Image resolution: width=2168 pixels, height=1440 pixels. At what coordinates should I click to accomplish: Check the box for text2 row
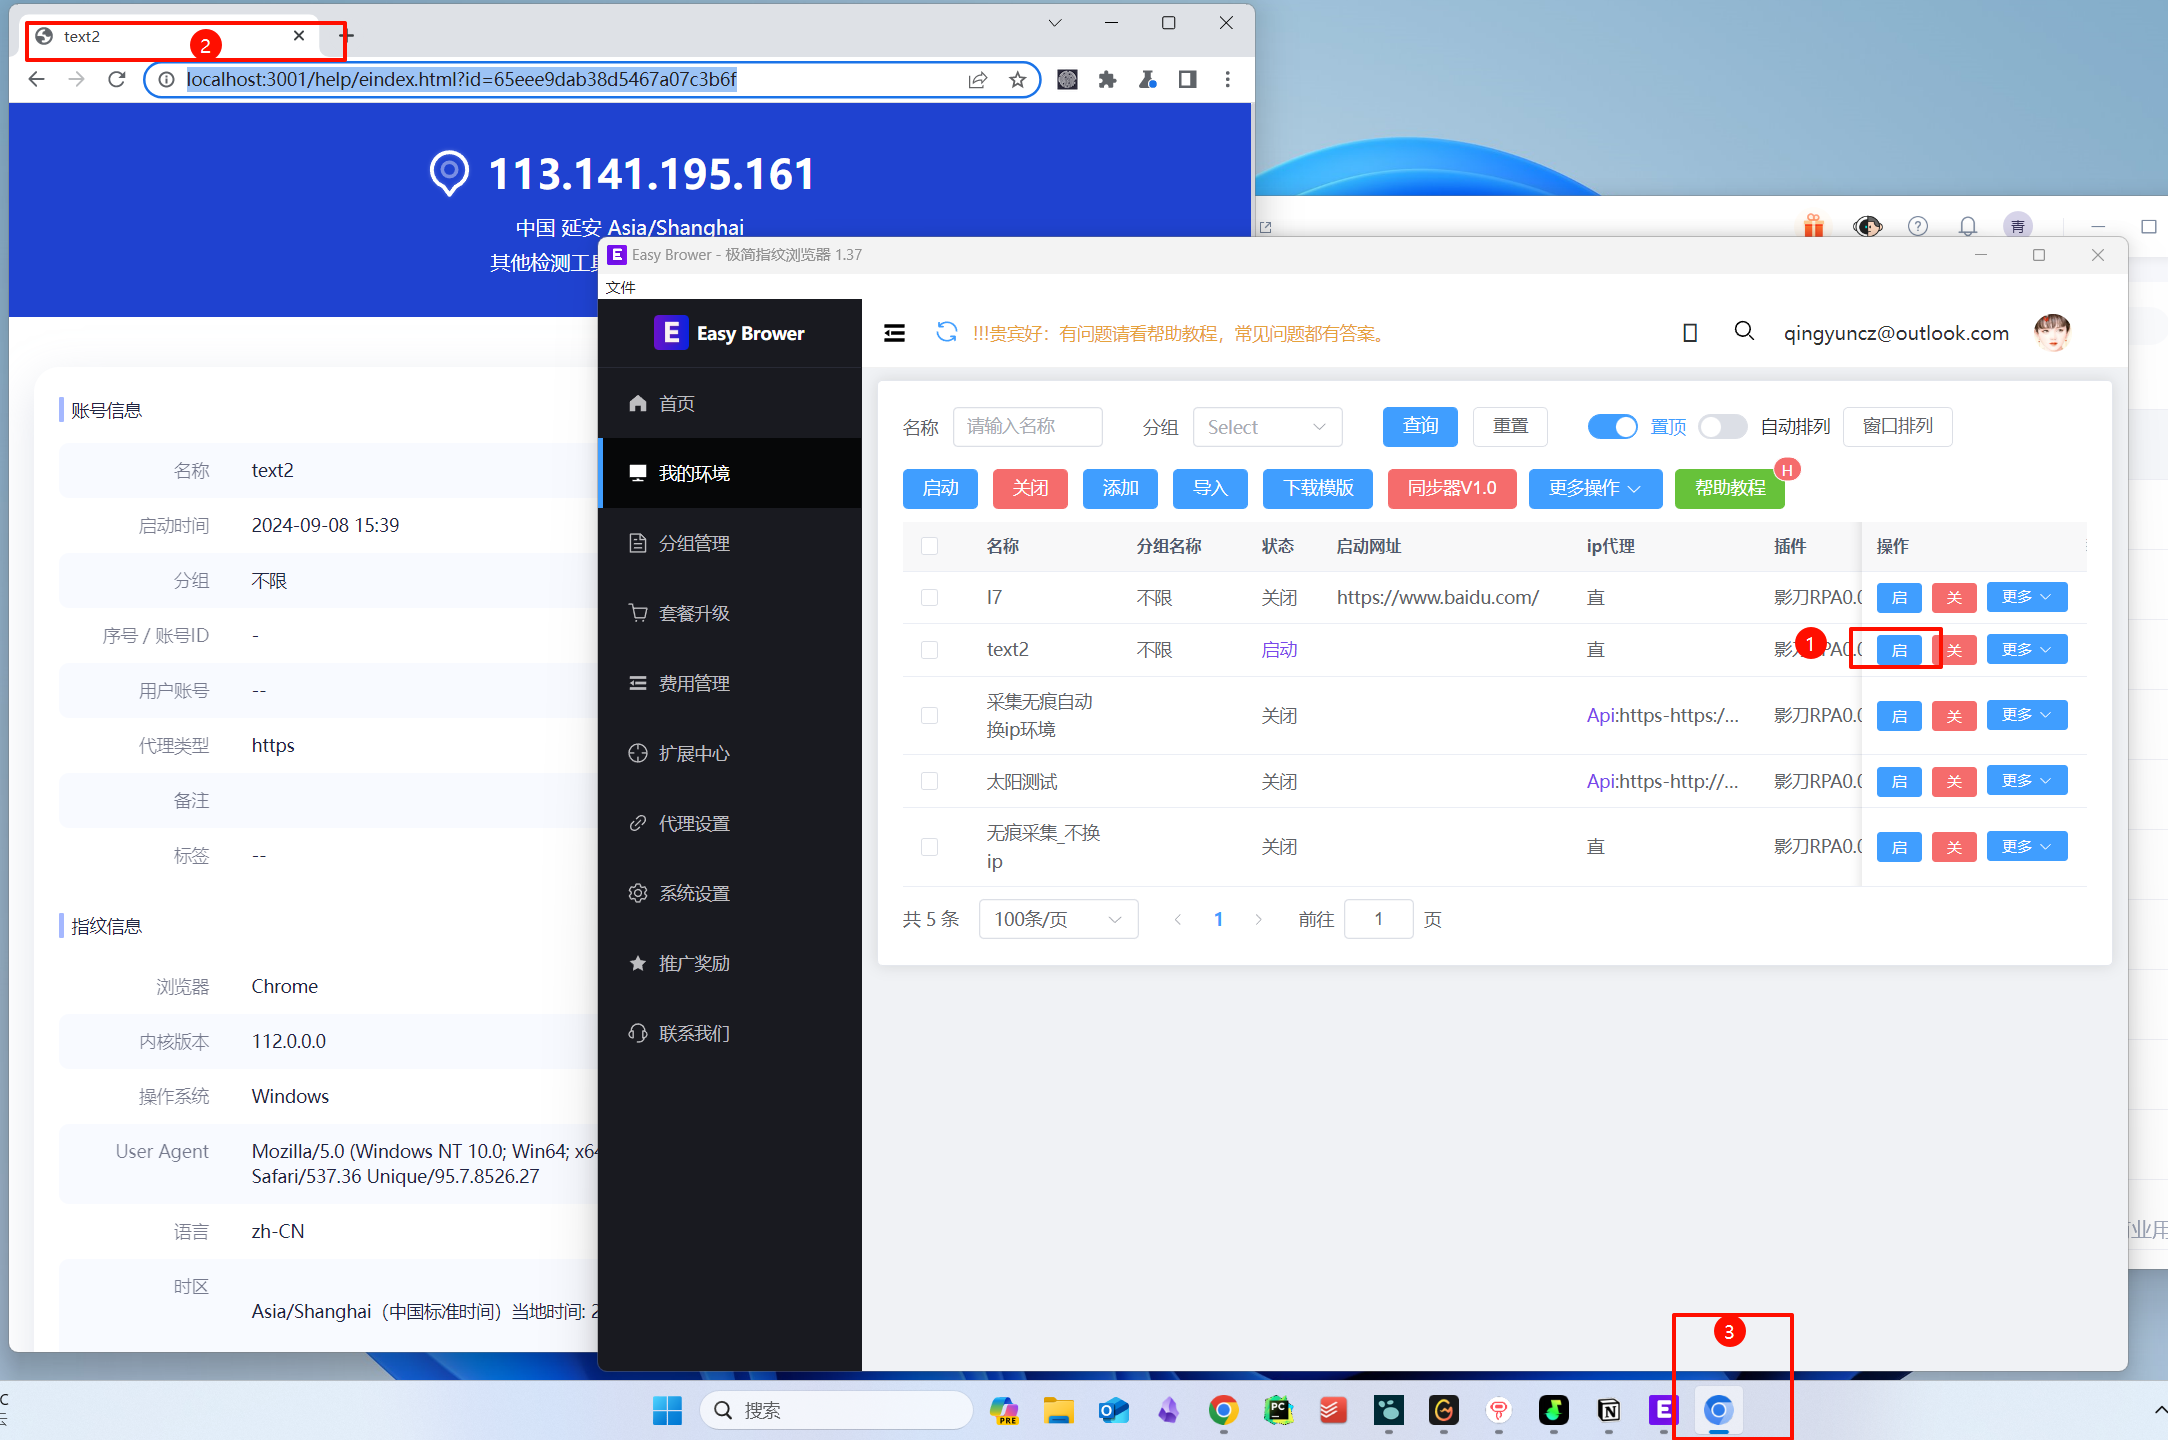coord(929,650)
